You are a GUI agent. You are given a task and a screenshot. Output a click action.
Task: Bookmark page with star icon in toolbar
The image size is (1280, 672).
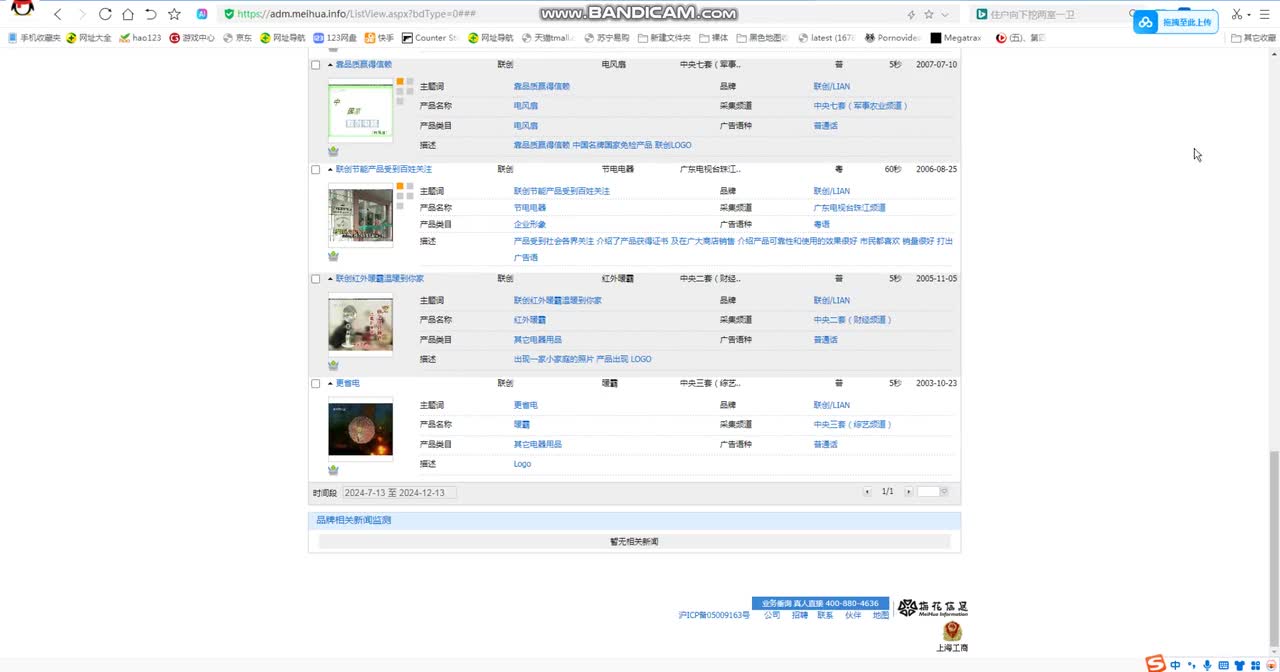coord(175,14)
